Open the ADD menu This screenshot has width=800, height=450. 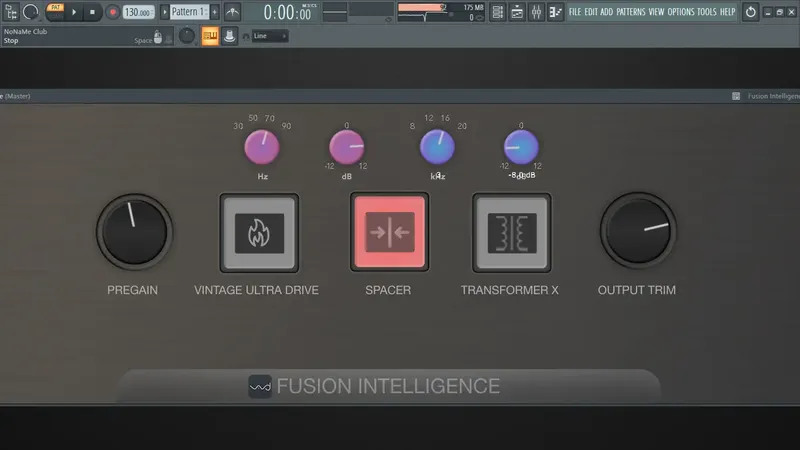(x=607, y=12)
